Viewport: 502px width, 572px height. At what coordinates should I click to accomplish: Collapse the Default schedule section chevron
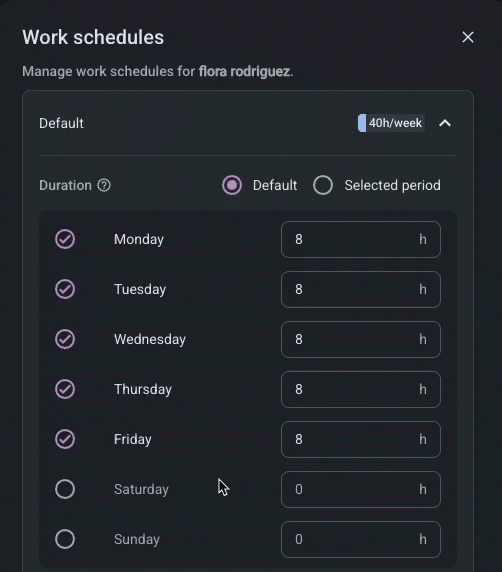tap(445, 123)
